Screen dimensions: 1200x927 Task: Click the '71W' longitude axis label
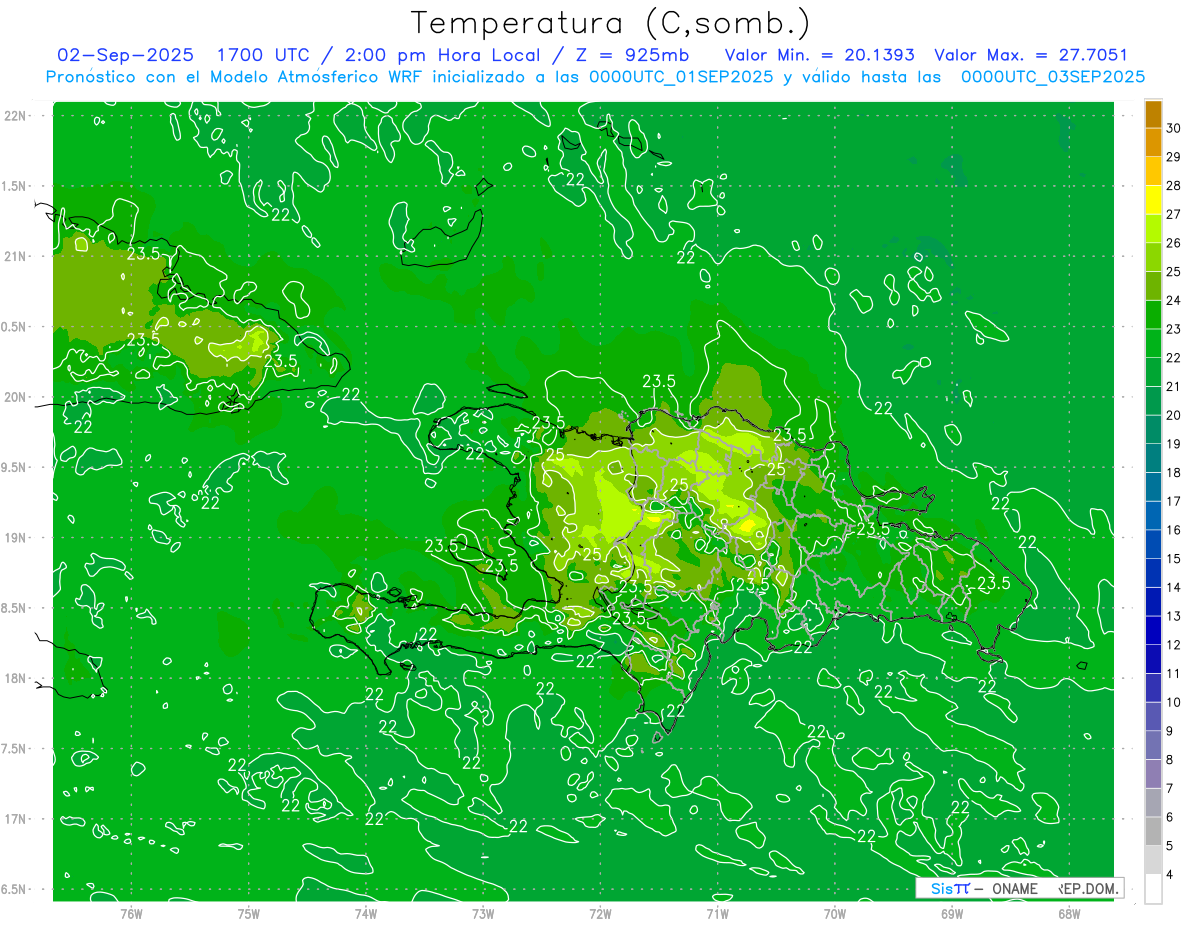point(717,913)
